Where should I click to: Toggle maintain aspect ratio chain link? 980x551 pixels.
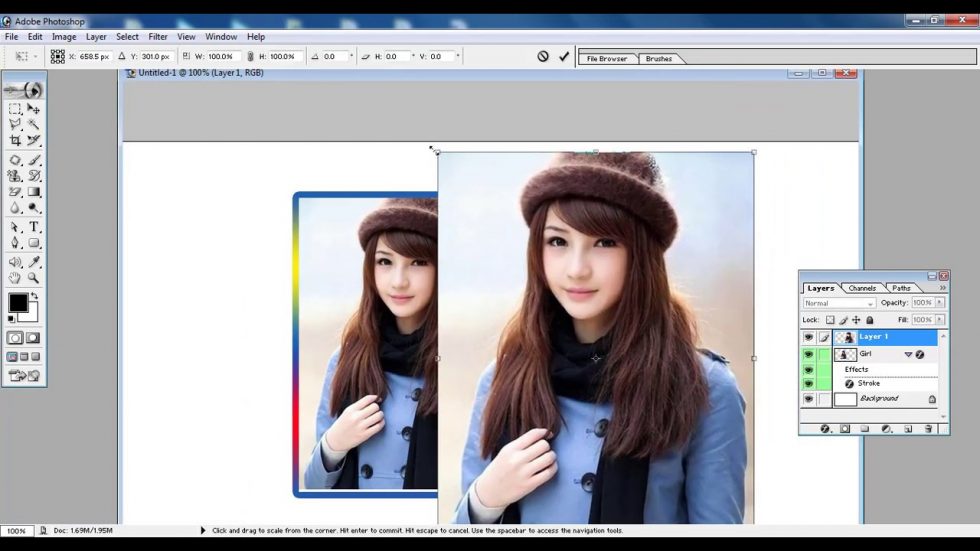(250, 56)
